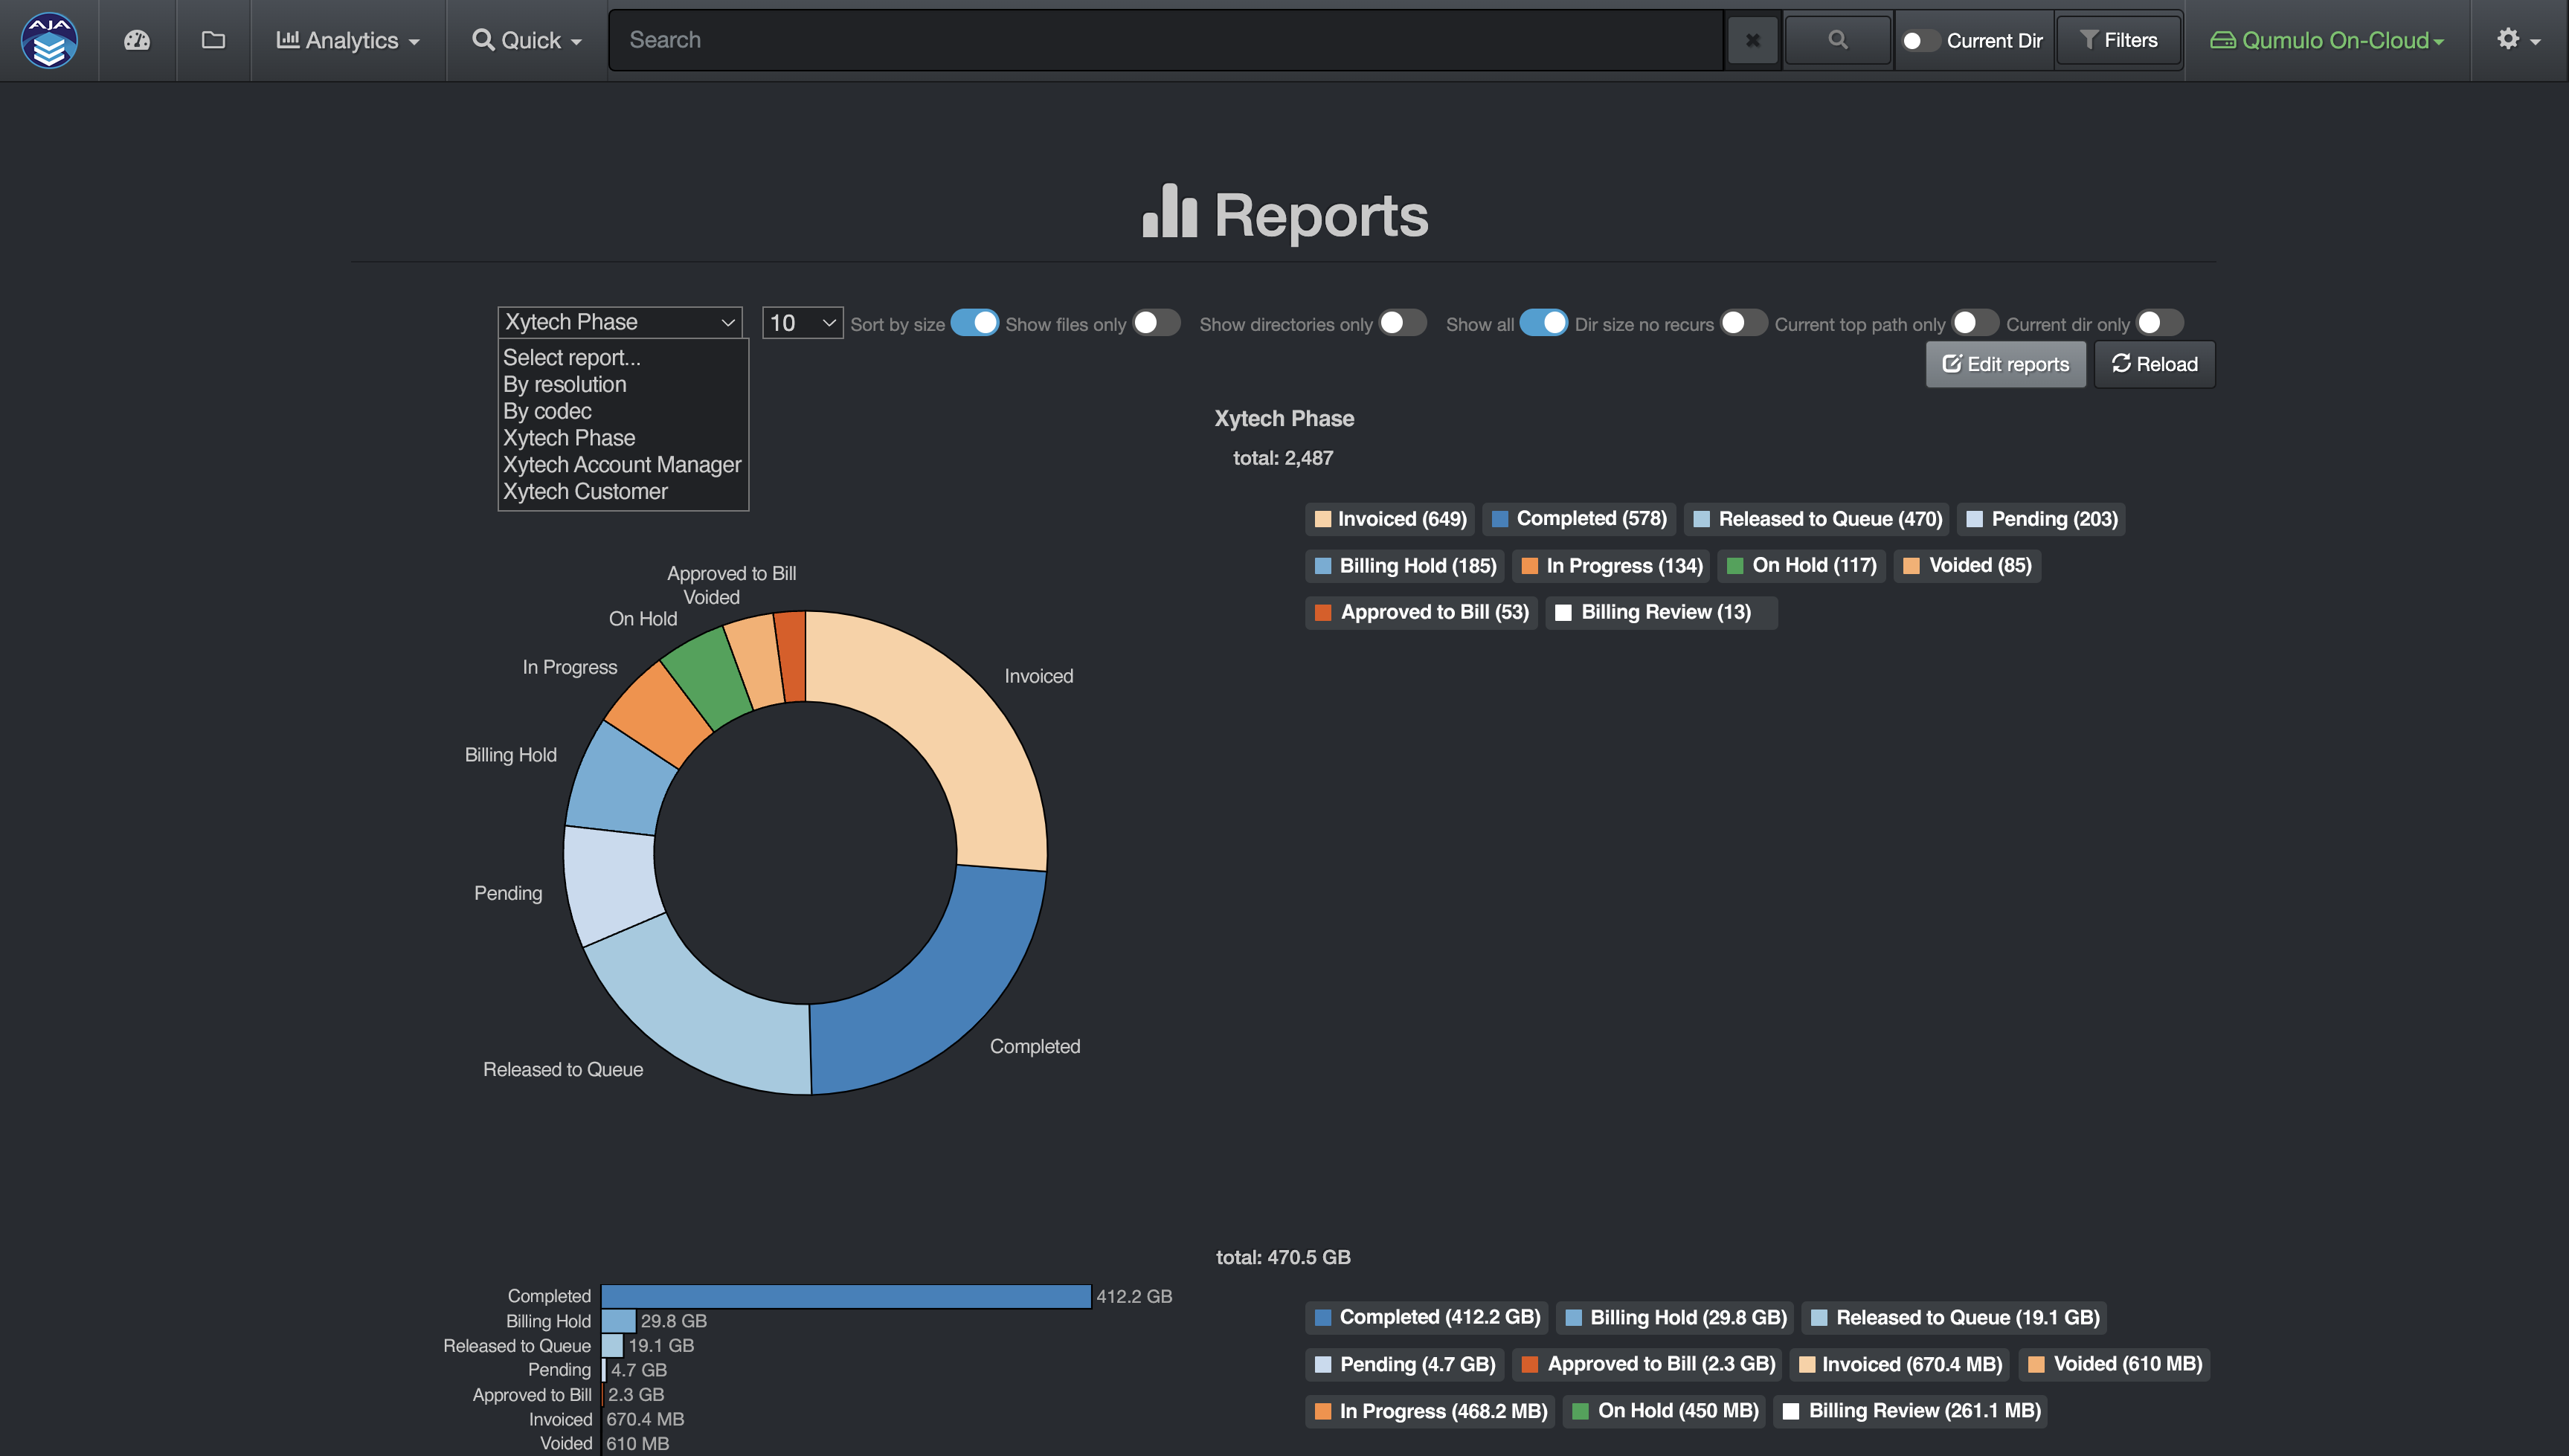The height and width of the screenshot is (1456, 2569).
Task: Click the Completed color swatch legend
Action: tap(1499, 519)
